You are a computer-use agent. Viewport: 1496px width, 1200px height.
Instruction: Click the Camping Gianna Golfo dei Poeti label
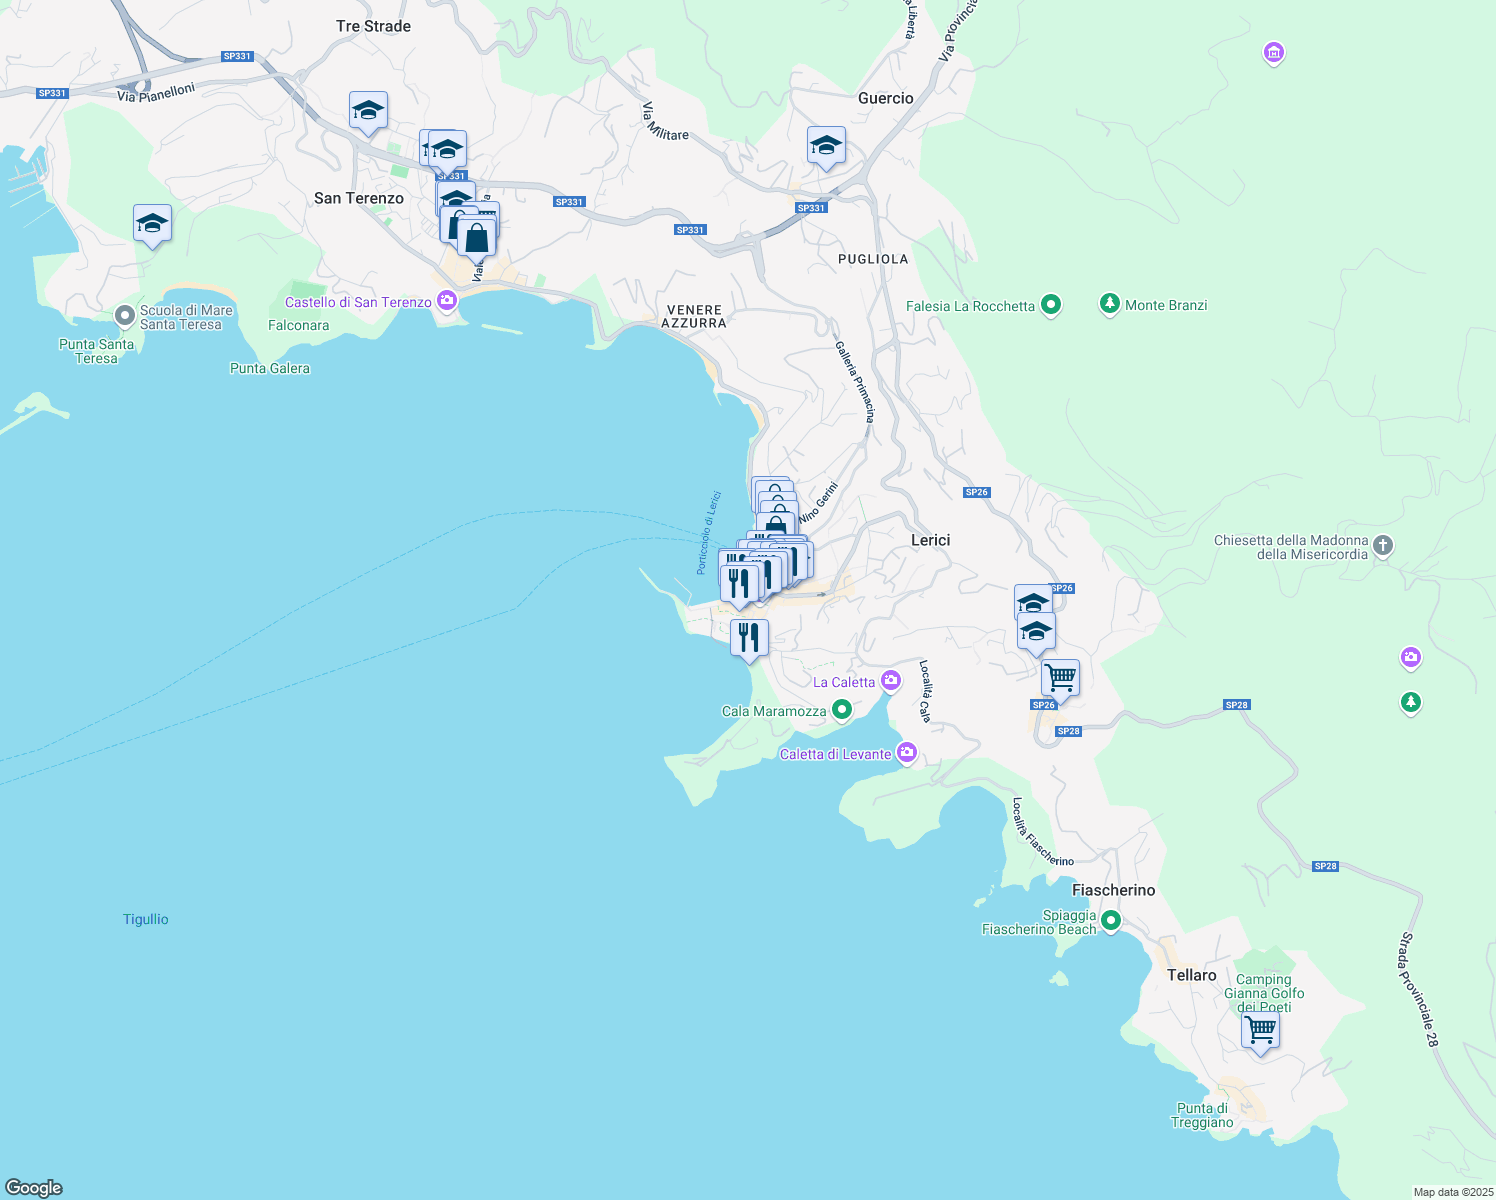click(x=1264, y=993)
